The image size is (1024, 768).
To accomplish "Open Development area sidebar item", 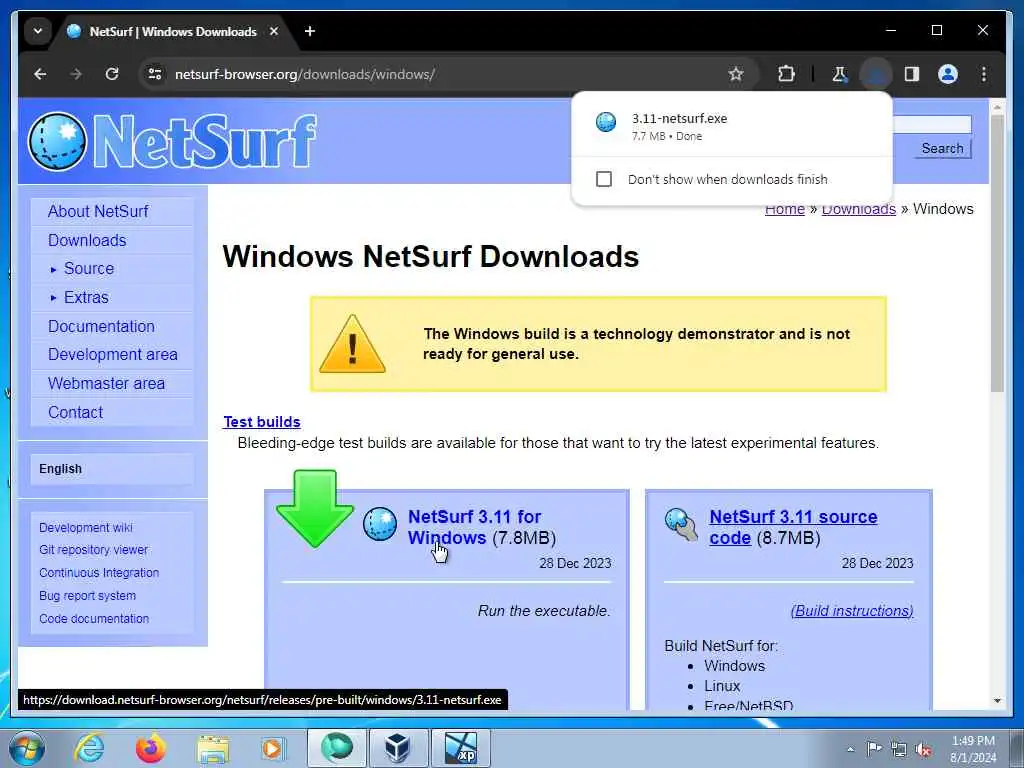I will [112, 355].
